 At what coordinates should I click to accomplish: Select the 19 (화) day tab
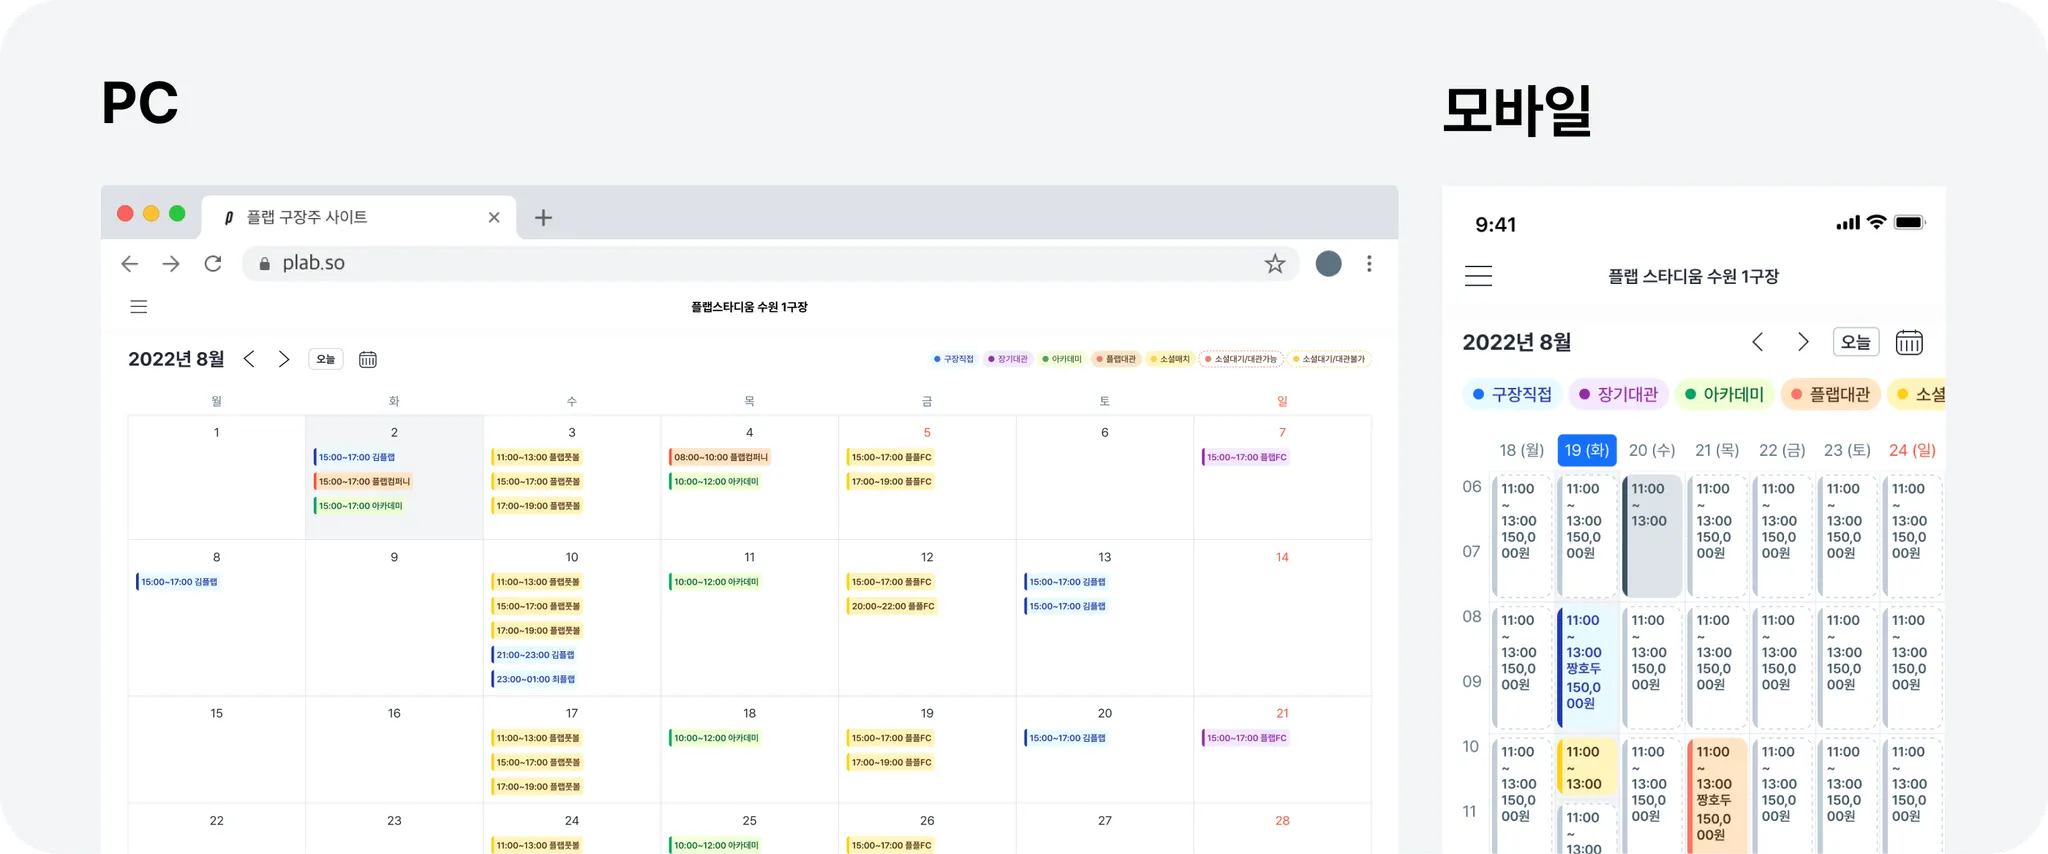coord(1587,450)
